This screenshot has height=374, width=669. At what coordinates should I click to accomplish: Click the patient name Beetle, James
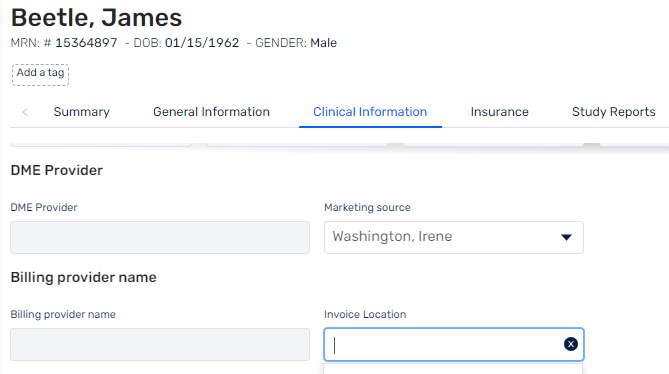(x=96, y=18)
